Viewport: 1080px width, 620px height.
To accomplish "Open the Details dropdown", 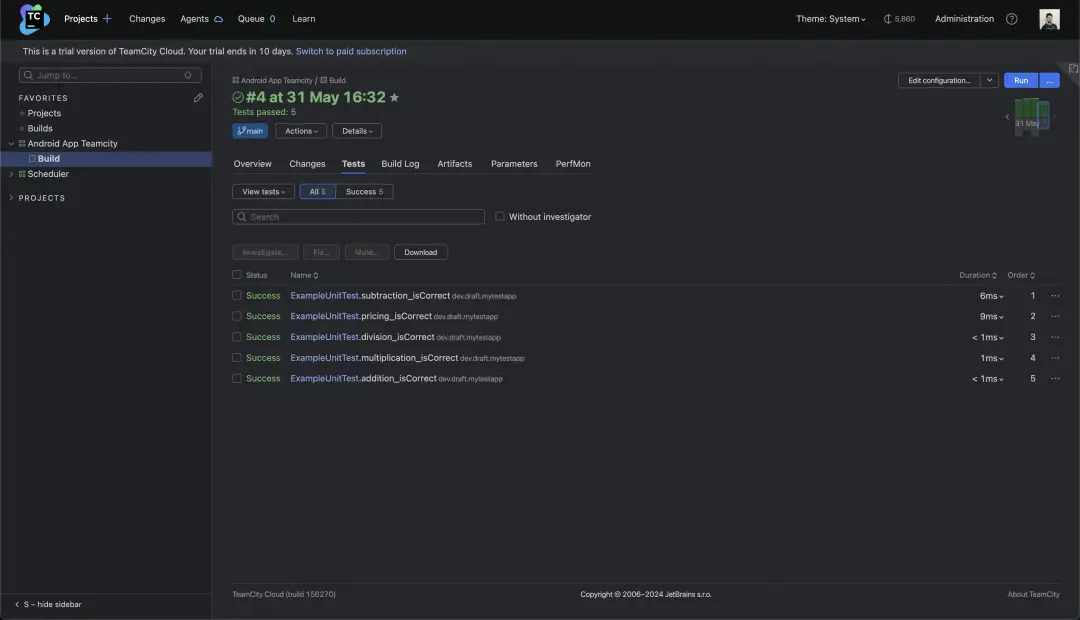I will point(357,131).
